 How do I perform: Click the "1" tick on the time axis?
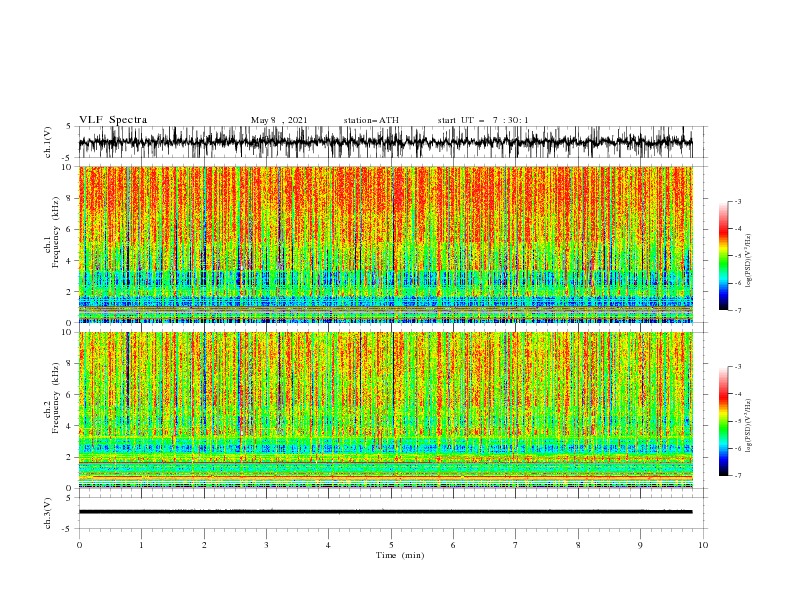141,545
